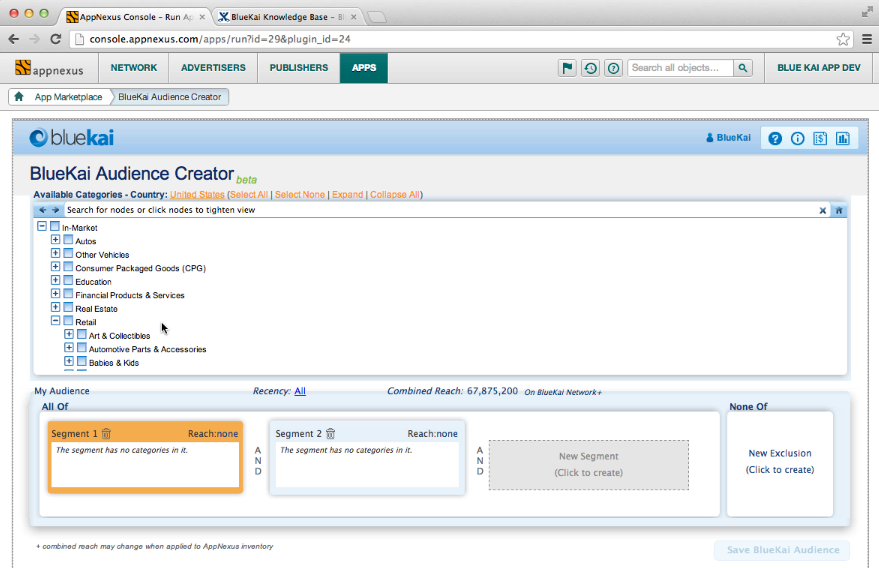
Task: Click the bluekai logo
Action: (72, 137)
